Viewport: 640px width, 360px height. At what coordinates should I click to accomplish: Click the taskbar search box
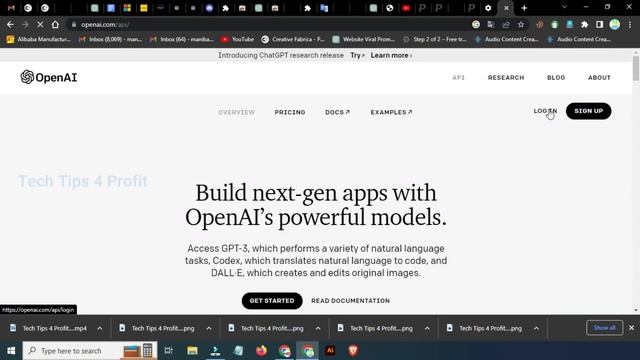pyautogui.click(x=90, y=351)
